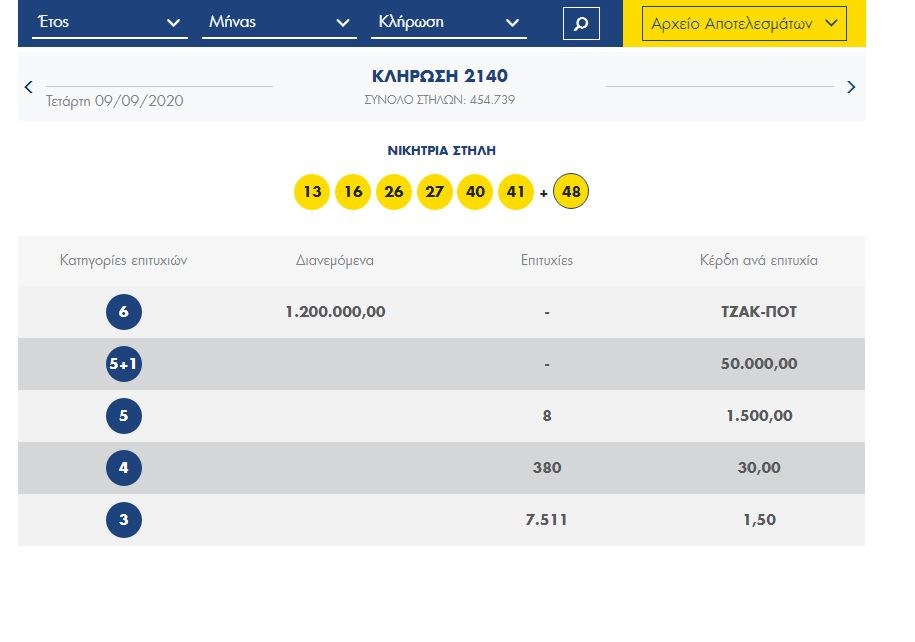Select the category 5 circle badge
The width and height of the screenshot is (915, 642).
[x=124, y=416]
